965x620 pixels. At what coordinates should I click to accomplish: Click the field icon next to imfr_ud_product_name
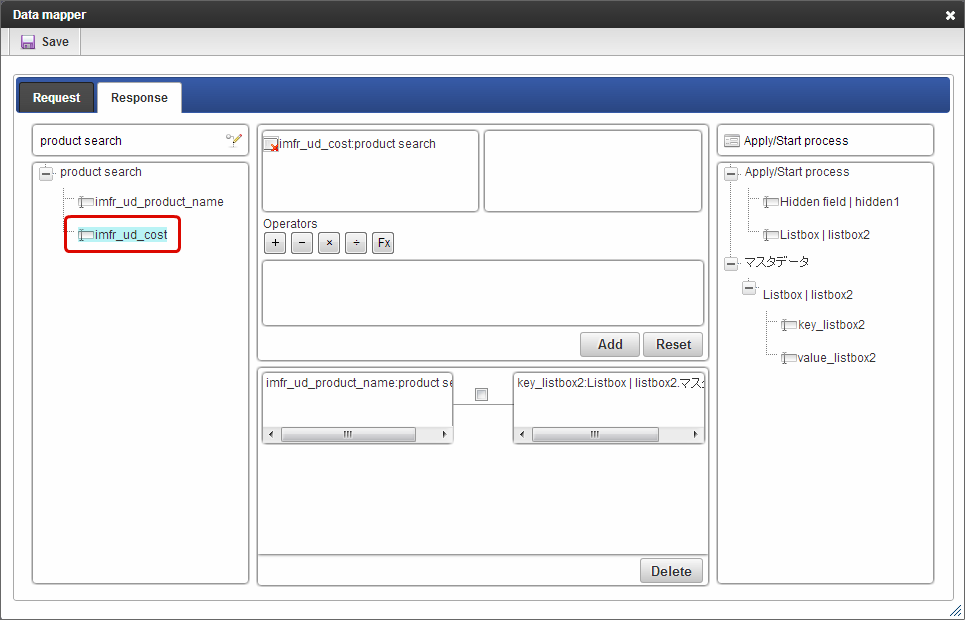(x=86, y=202)
